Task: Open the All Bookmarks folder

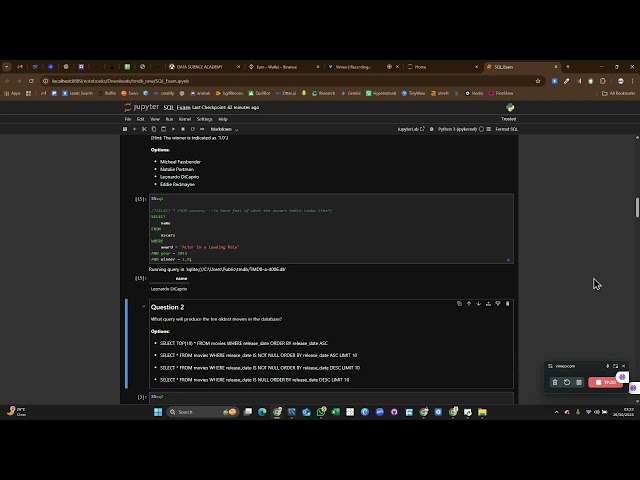Action: 618,93
